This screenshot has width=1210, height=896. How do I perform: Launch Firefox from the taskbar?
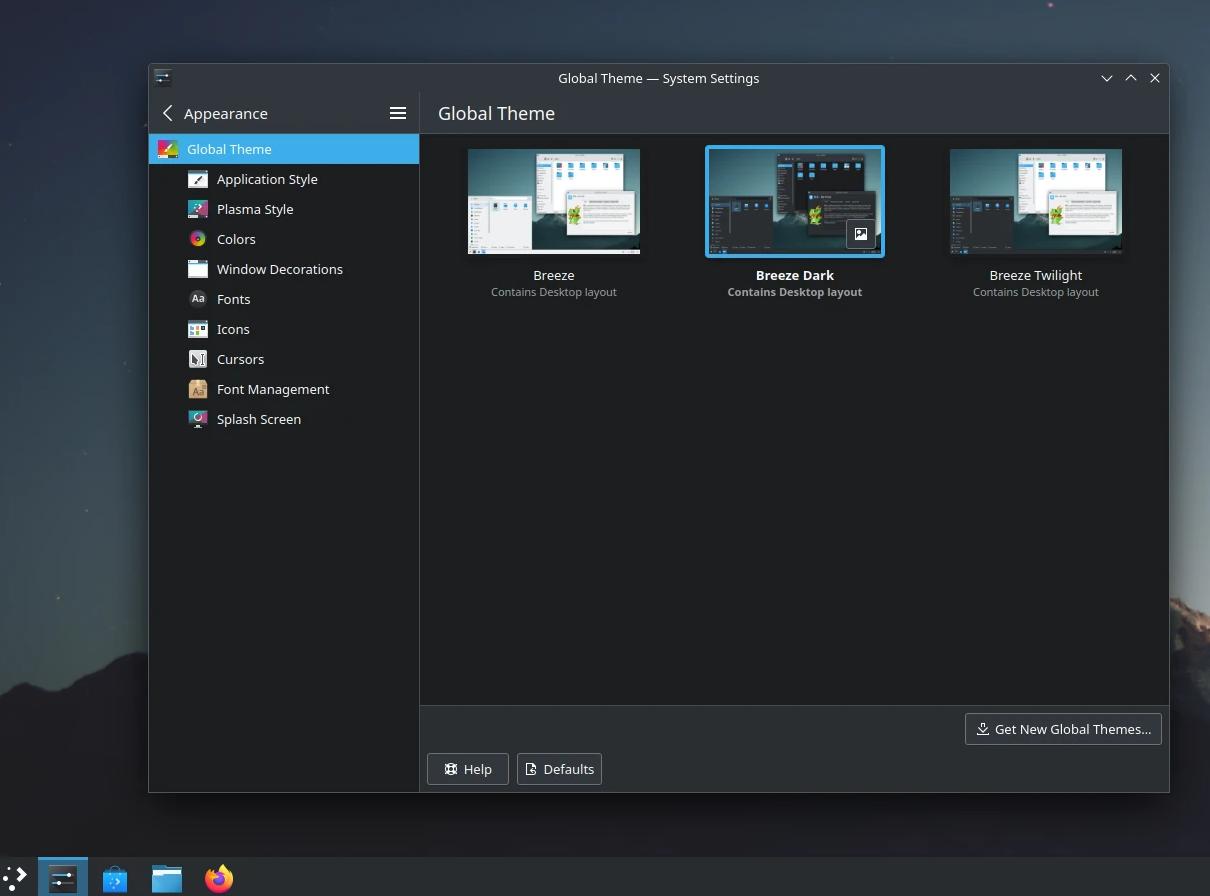(x=218, y=878)
